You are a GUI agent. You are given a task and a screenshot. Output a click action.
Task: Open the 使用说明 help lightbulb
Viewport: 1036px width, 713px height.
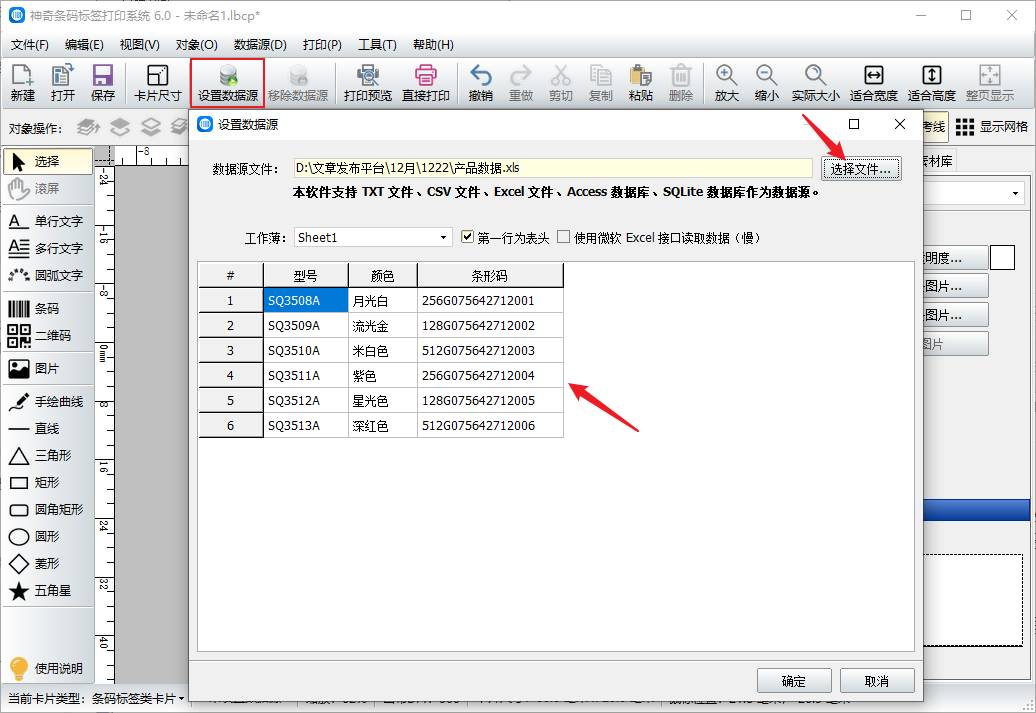pyautogui.click(x=46, y=669)
